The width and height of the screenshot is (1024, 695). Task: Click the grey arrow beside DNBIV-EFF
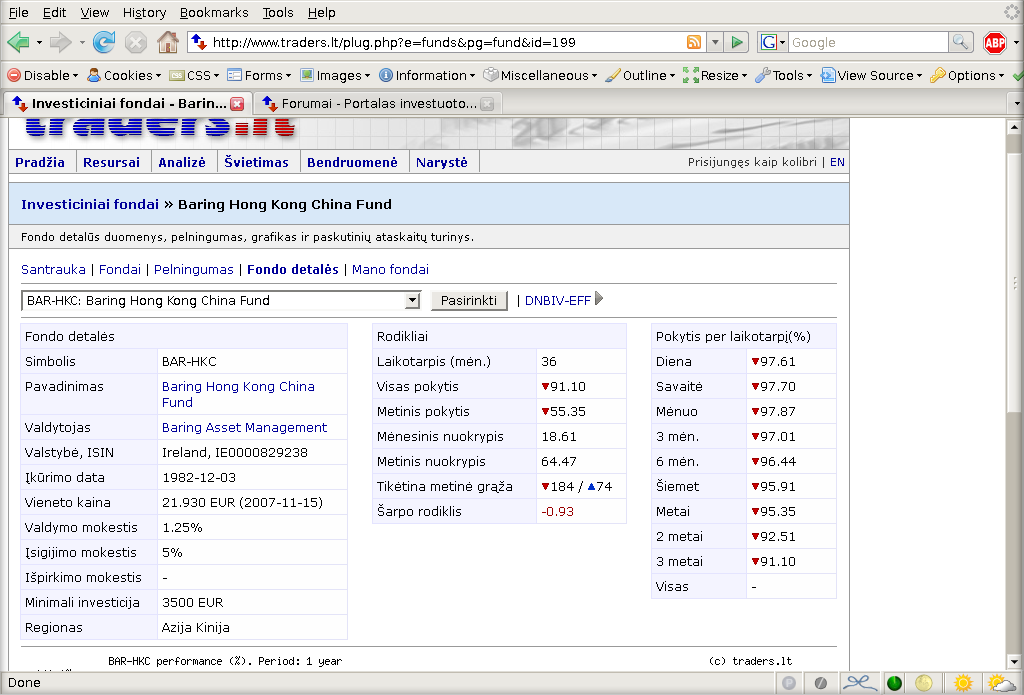pos(599,299)
